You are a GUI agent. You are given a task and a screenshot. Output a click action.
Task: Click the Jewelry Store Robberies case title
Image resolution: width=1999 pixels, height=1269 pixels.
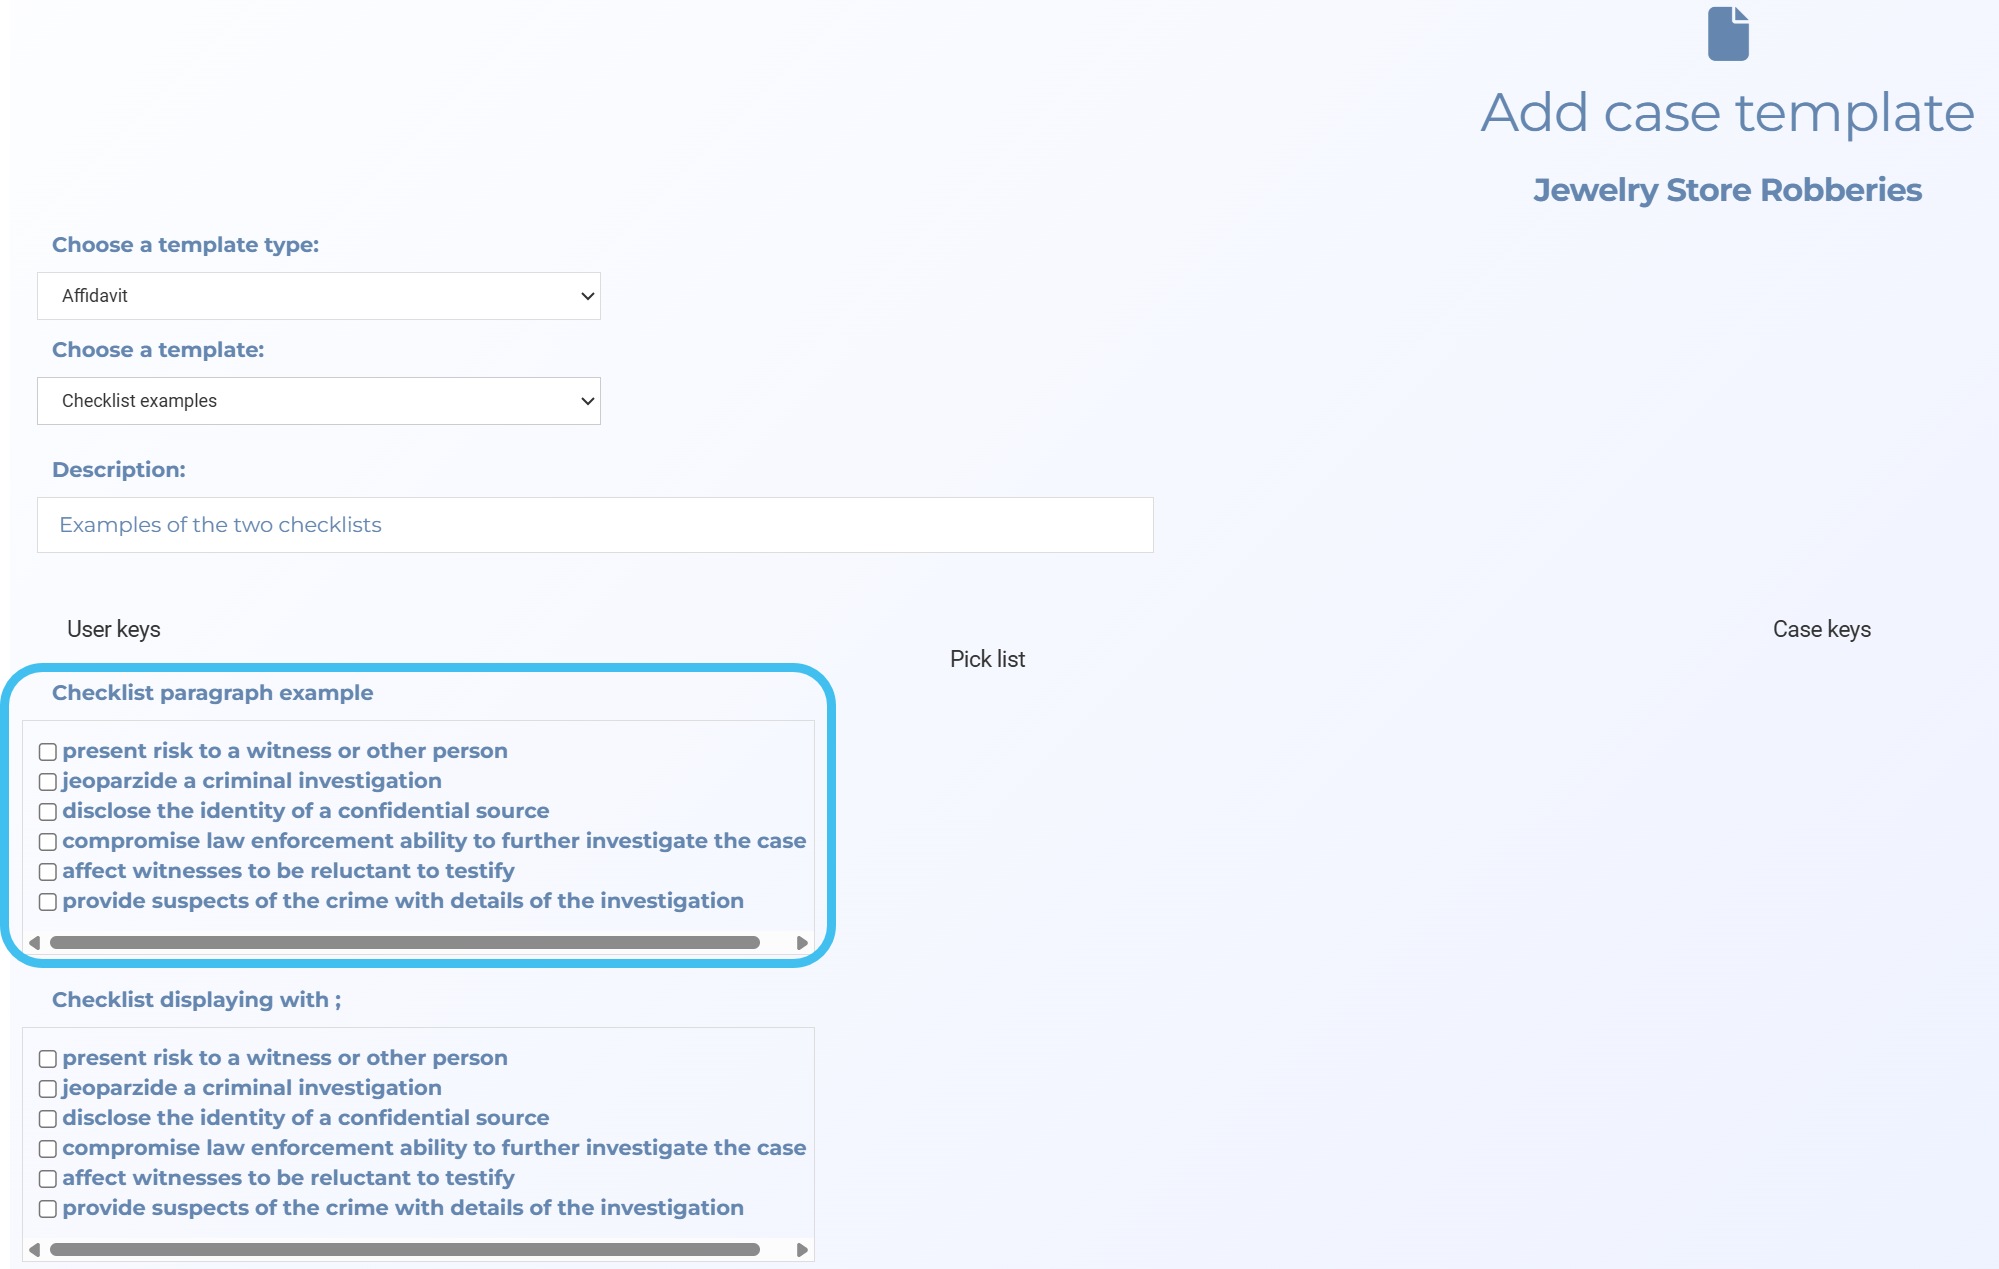click(1727, 190)
